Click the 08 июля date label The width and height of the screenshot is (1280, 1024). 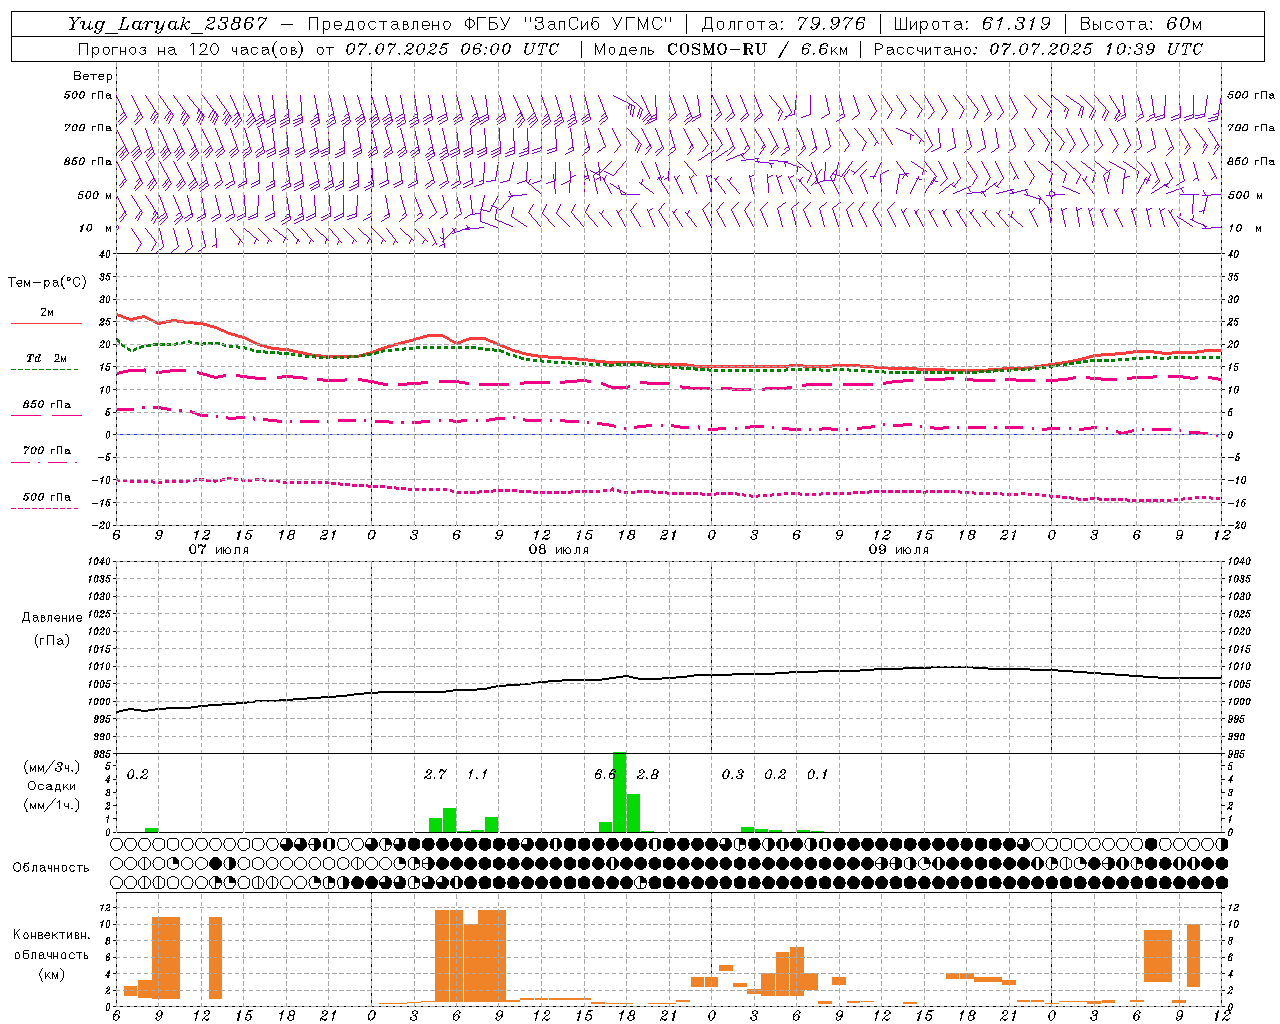pos(559,550)
